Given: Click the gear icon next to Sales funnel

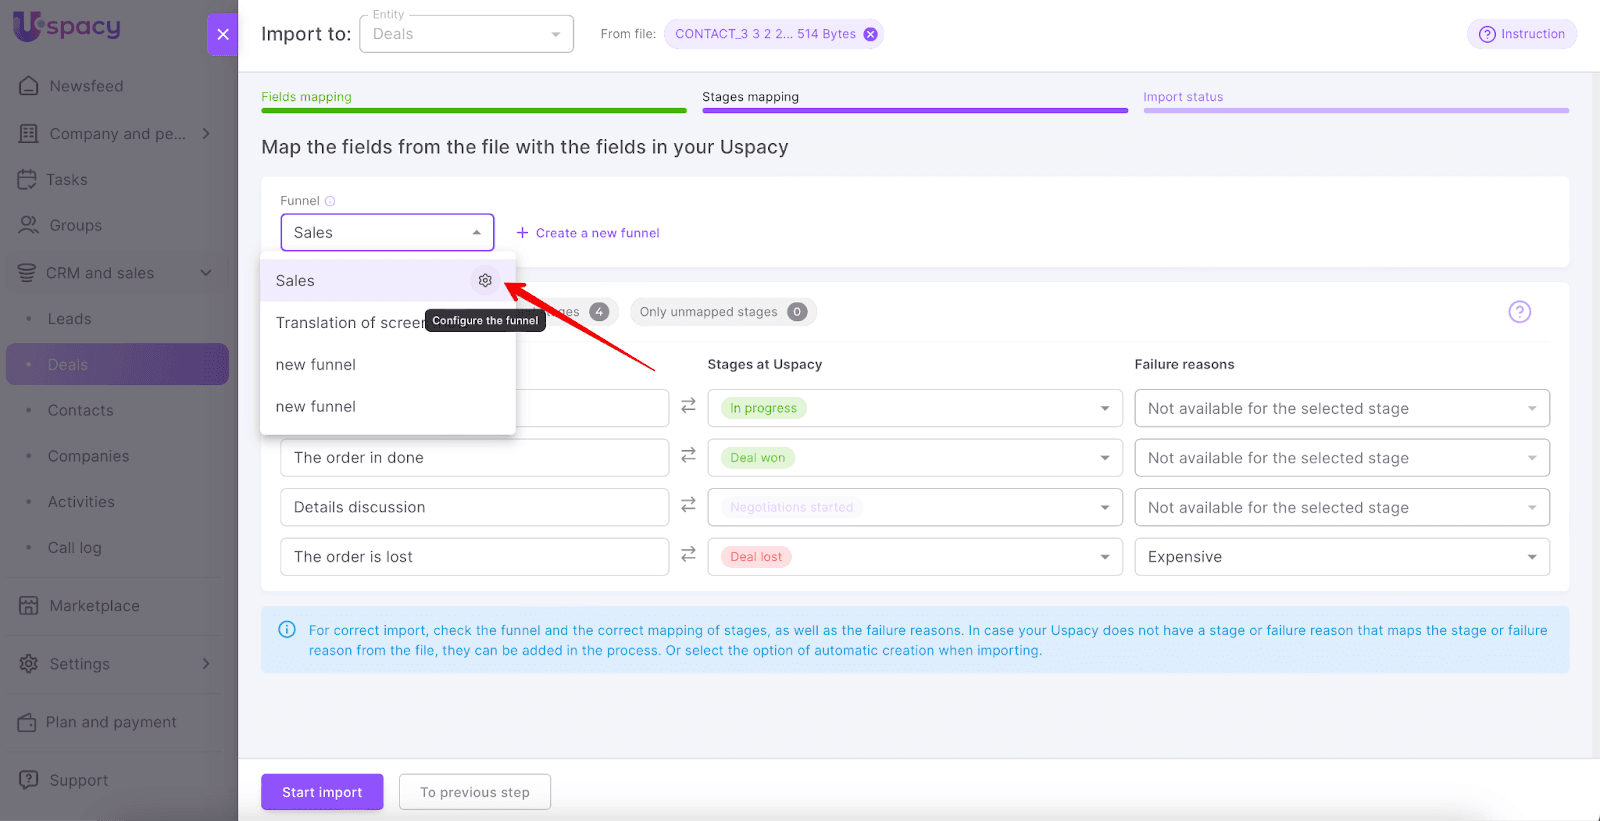Looking at the screenshot, I should tap(485, 281).
